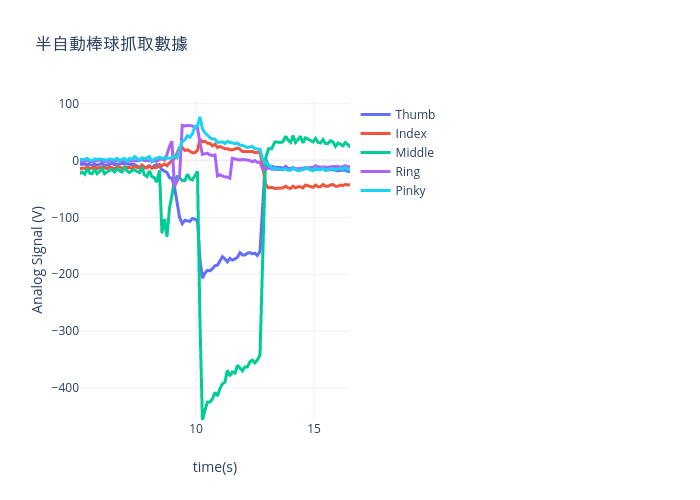Click the Analog Signal (V) y-axis title
This screenshot has width=700, height=500.
coord(38,260)
